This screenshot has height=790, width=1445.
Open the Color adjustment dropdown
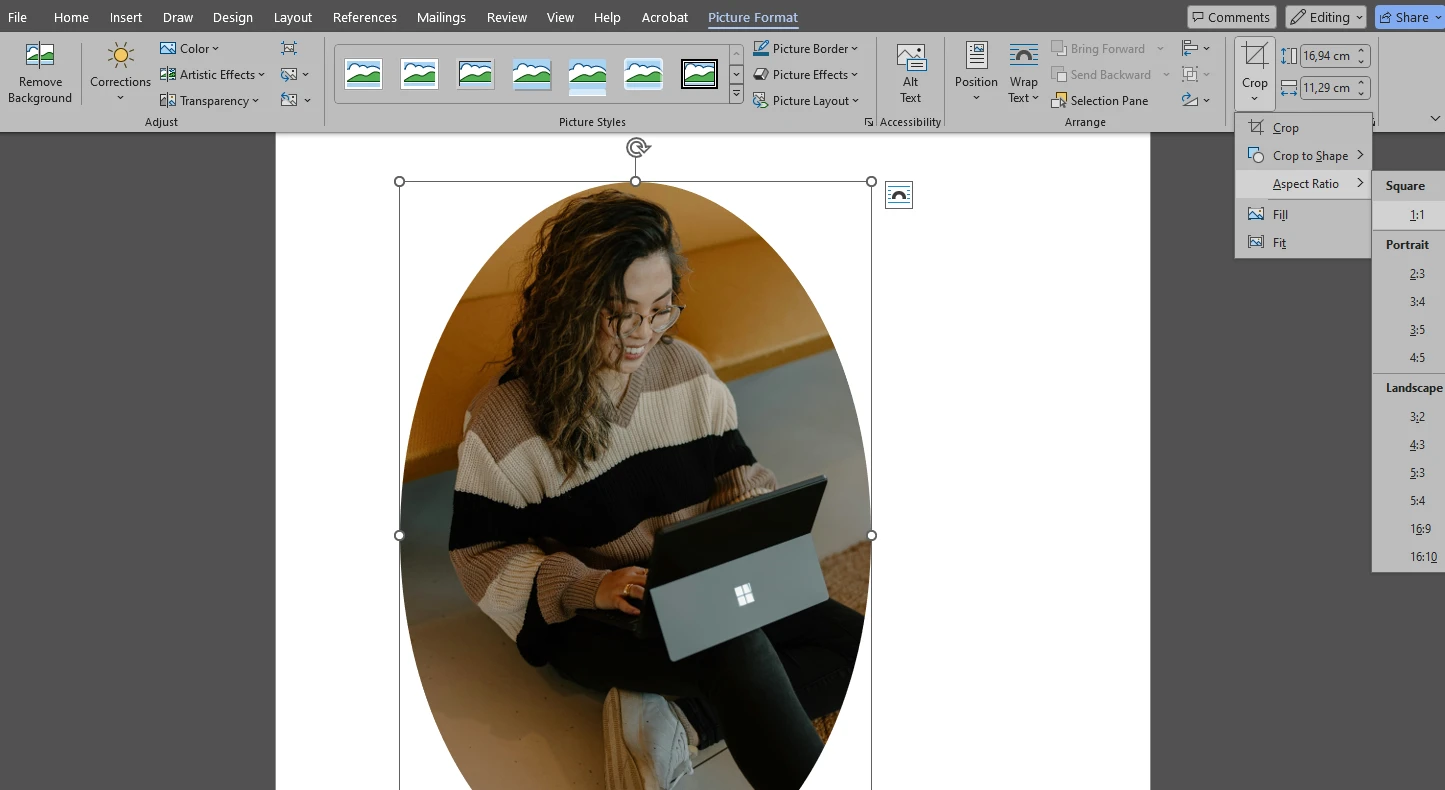189,48
